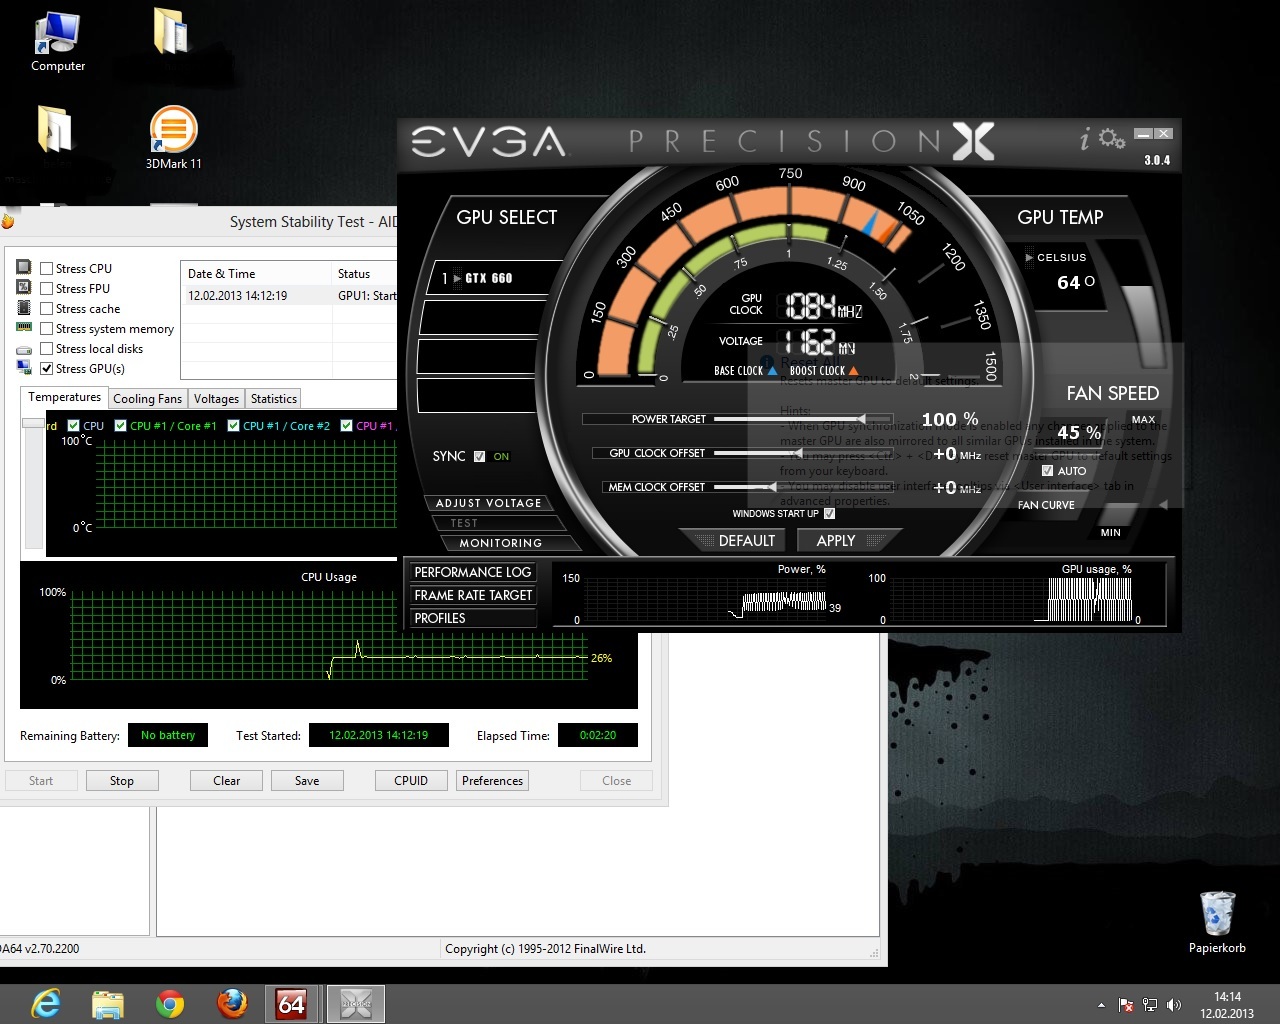
Task: Click the disk drive icon beside Stress local disks
Action: pyautogui.click(x=24, y=348)
